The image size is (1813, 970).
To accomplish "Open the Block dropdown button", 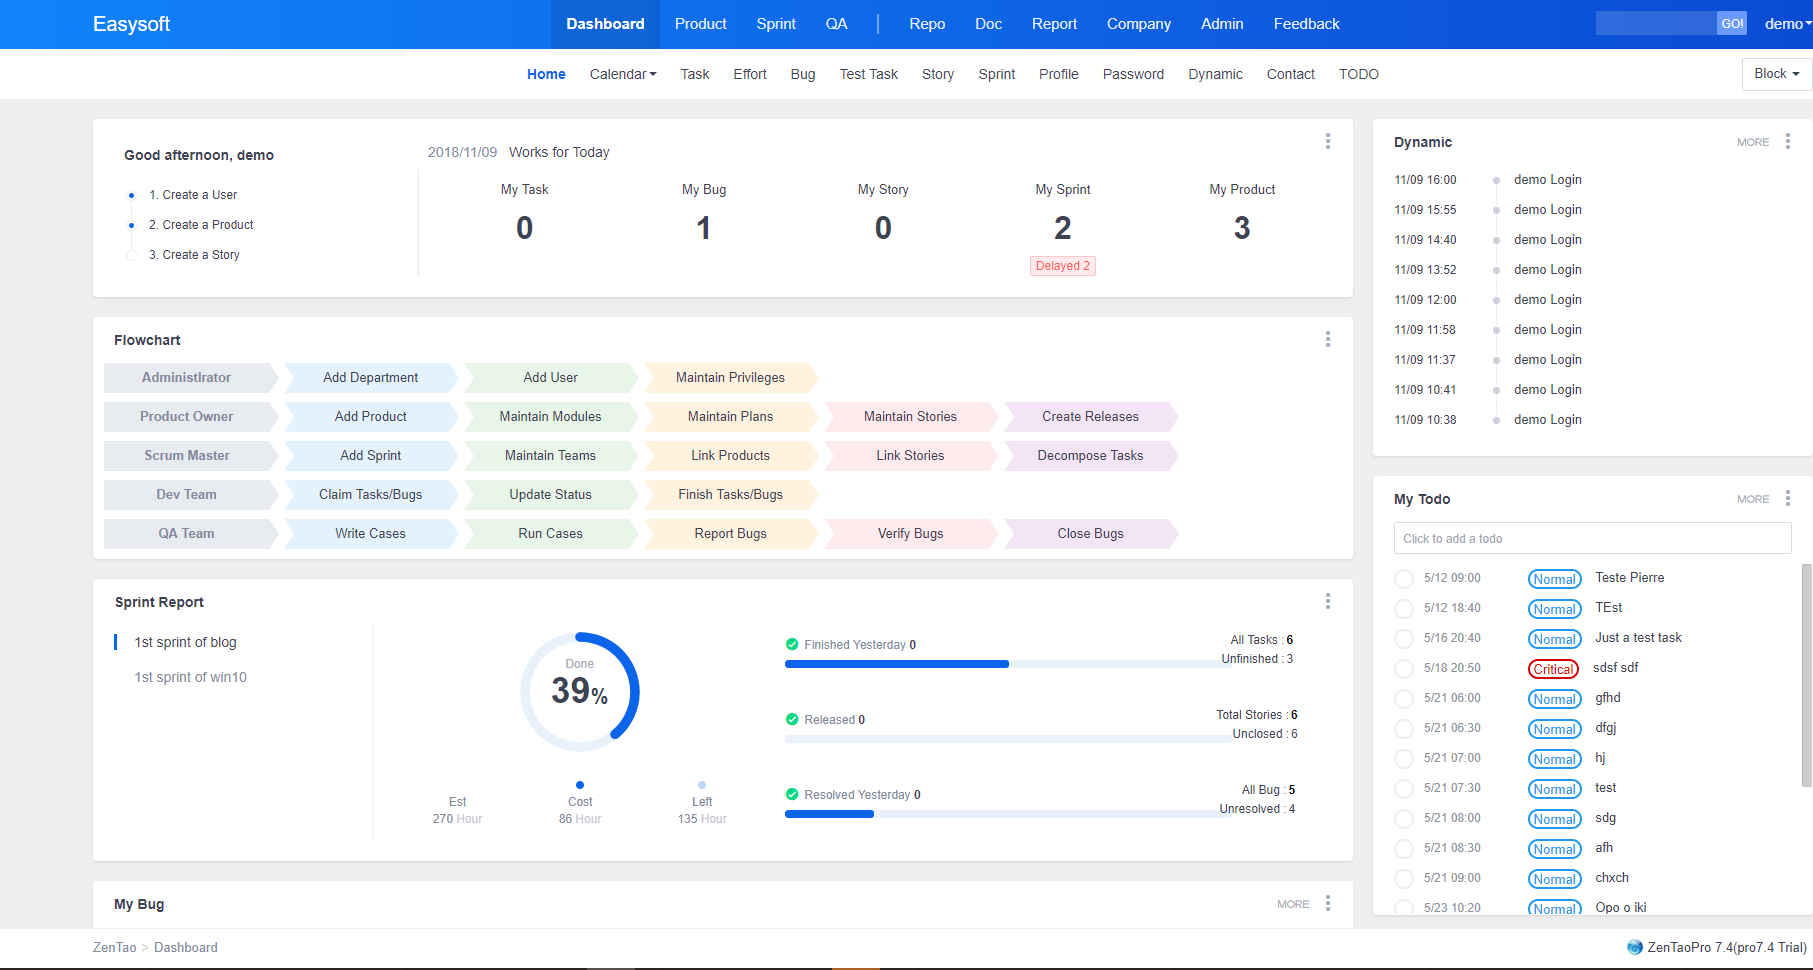I will click(x=1776, y=74).
